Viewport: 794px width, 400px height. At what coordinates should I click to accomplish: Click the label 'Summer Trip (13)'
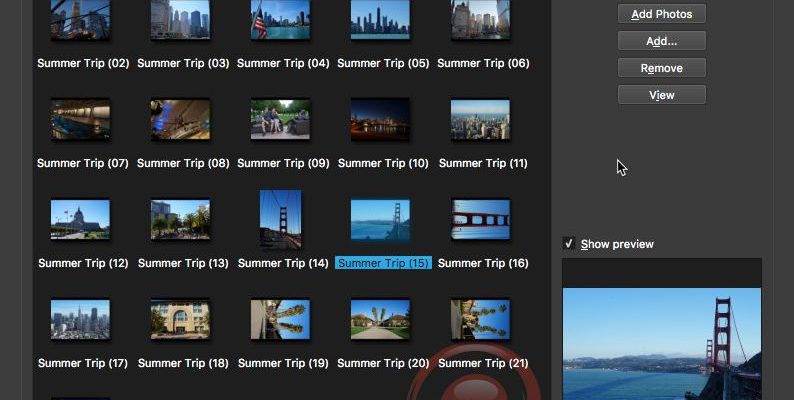point(183,263)
